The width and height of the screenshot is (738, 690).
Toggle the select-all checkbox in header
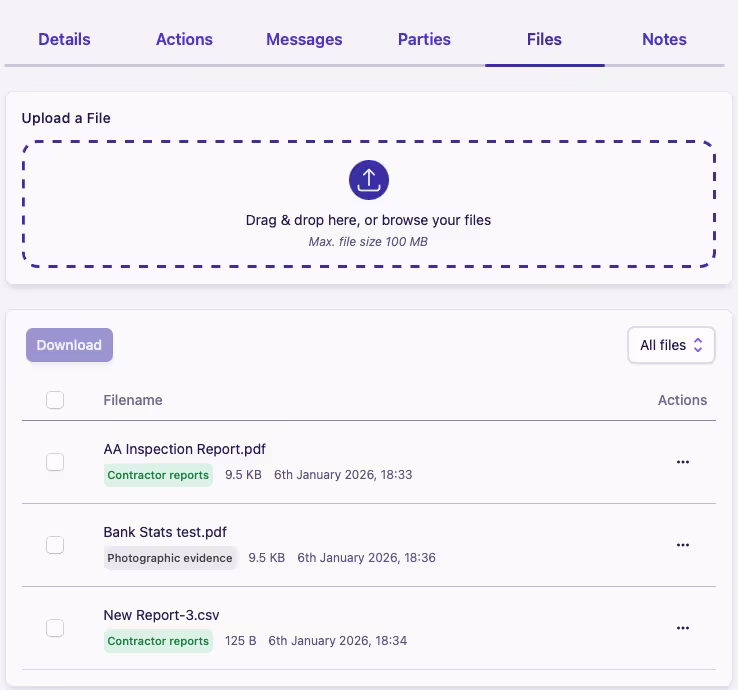click(55, 400)
